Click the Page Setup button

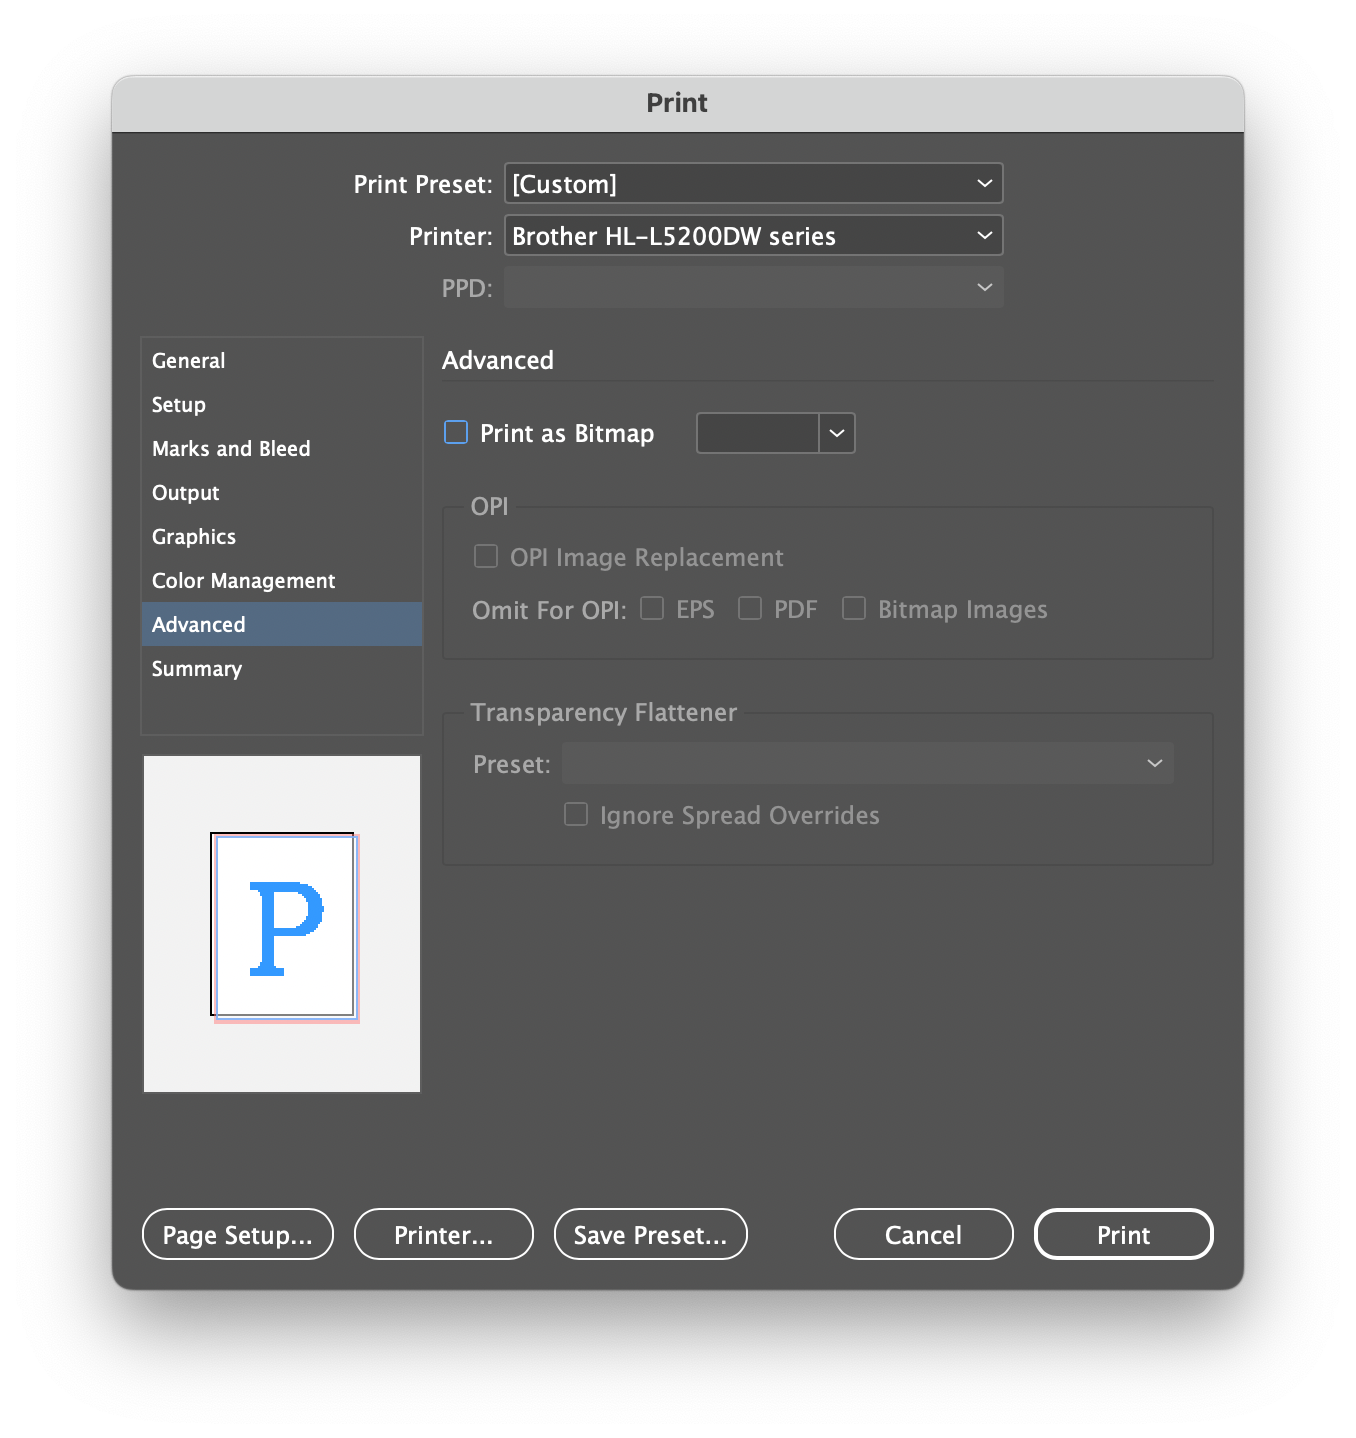(238, 1234)
